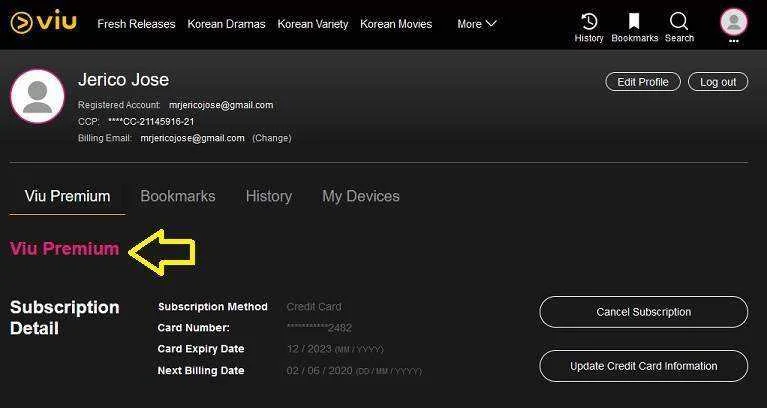Click the large profile picture
Screen dimensions: 767x408
(x=37, y=96)
